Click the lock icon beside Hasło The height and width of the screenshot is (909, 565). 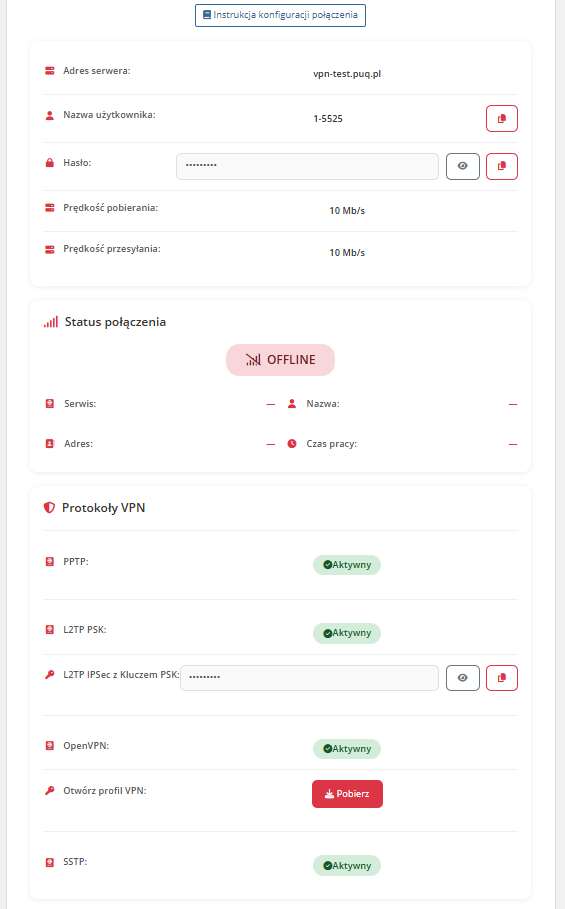(50, 163)
